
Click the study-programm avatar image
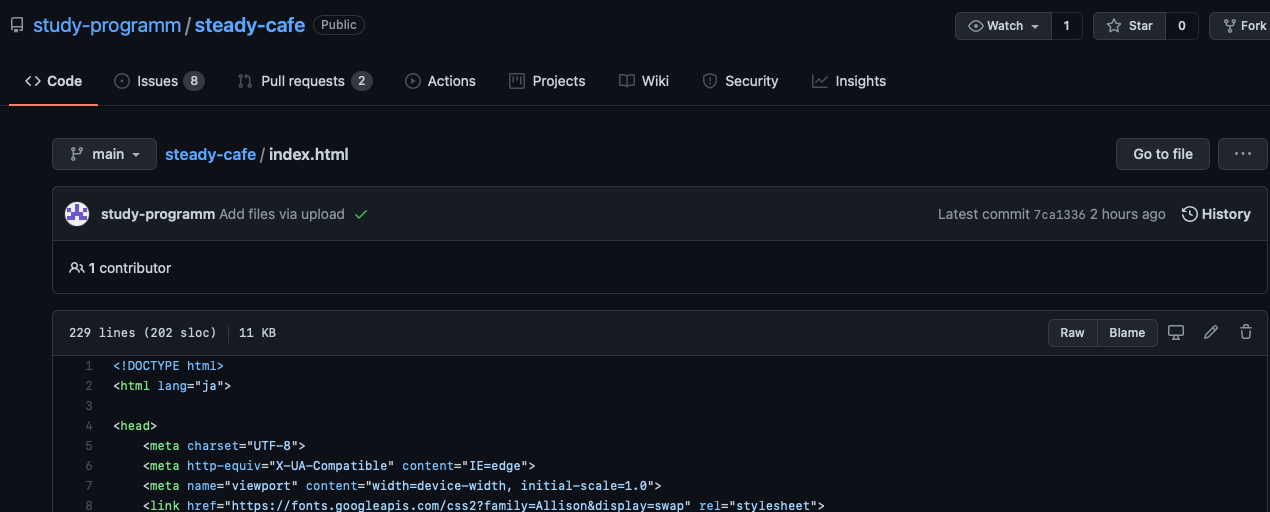77,214
